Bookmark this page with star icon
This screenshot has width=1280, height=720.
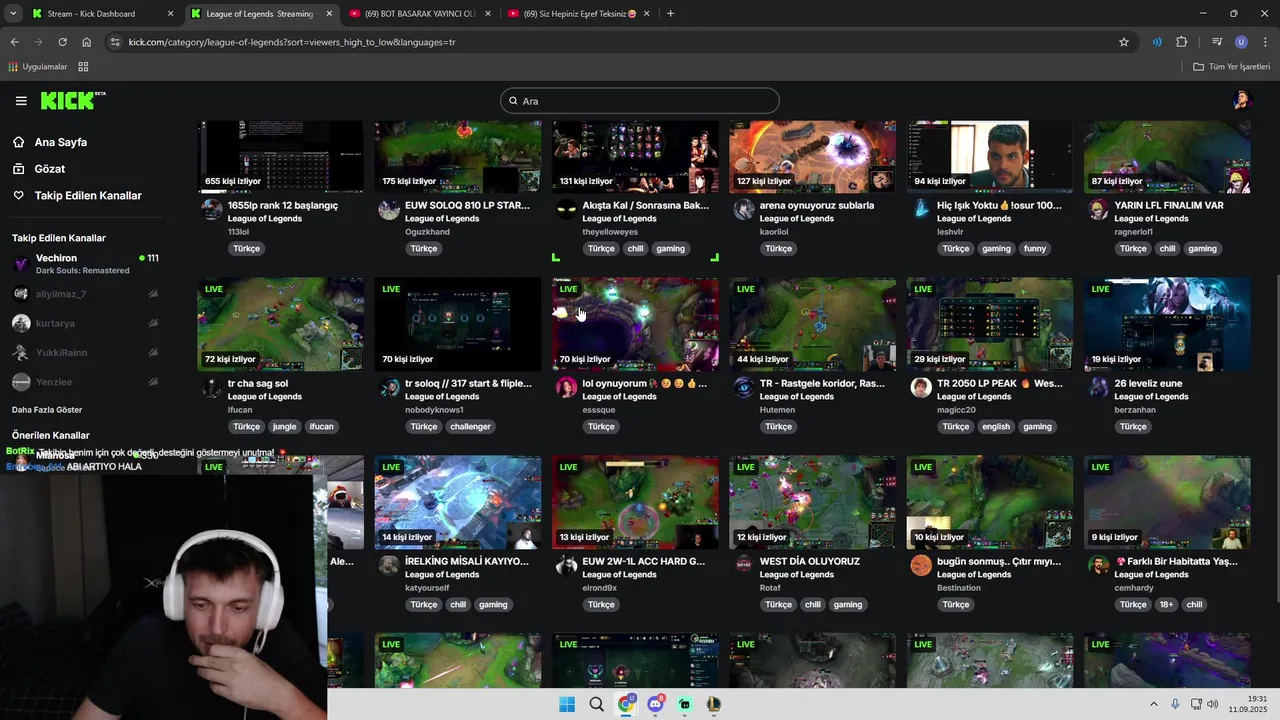(1124, 42)
